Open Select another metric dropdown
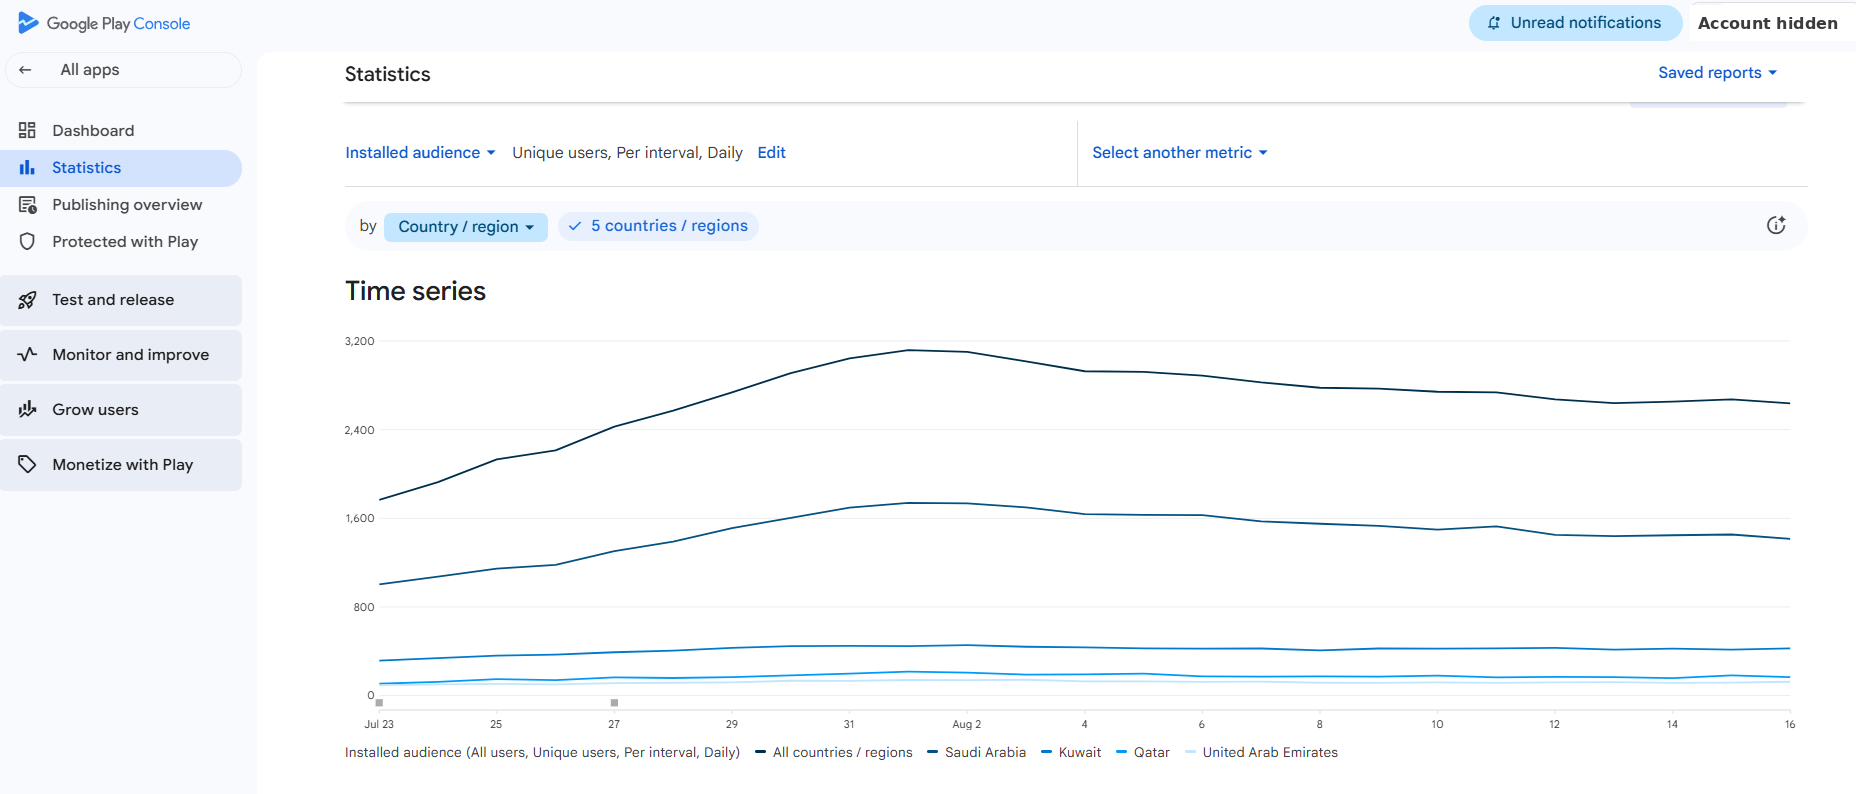1856x794 pixels. [x=1180, y=153]
